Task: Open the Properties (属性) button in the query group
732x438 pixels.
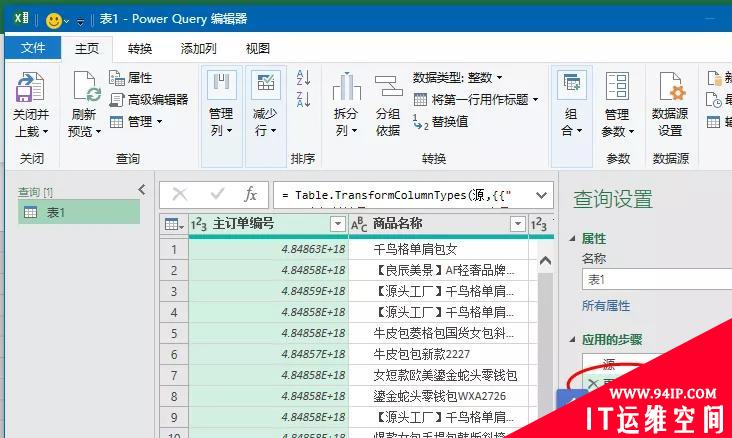Action: [x=131, y=78]
